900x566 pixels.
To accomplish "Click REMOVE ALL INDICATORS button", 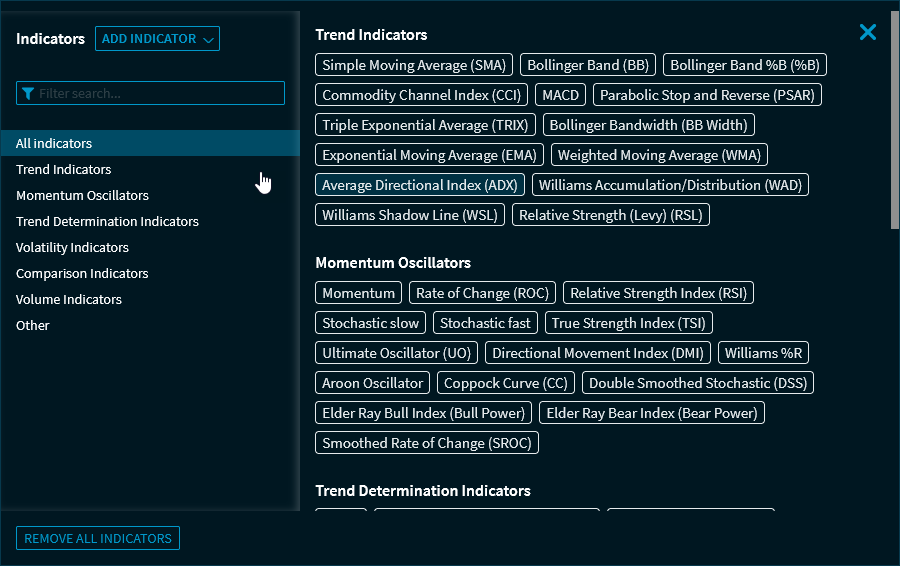I will [x=98, y=538].
